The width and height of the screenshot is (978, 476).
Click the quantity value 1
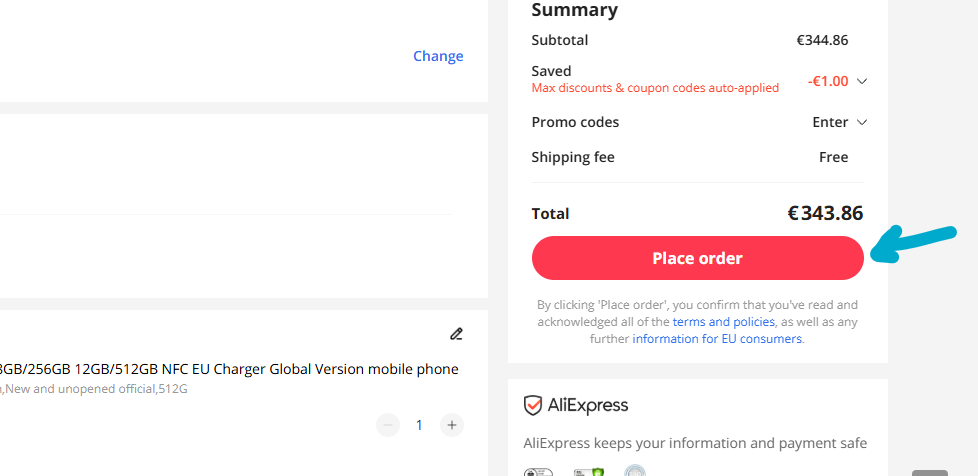pyautogui.click(x=419, y=425)
